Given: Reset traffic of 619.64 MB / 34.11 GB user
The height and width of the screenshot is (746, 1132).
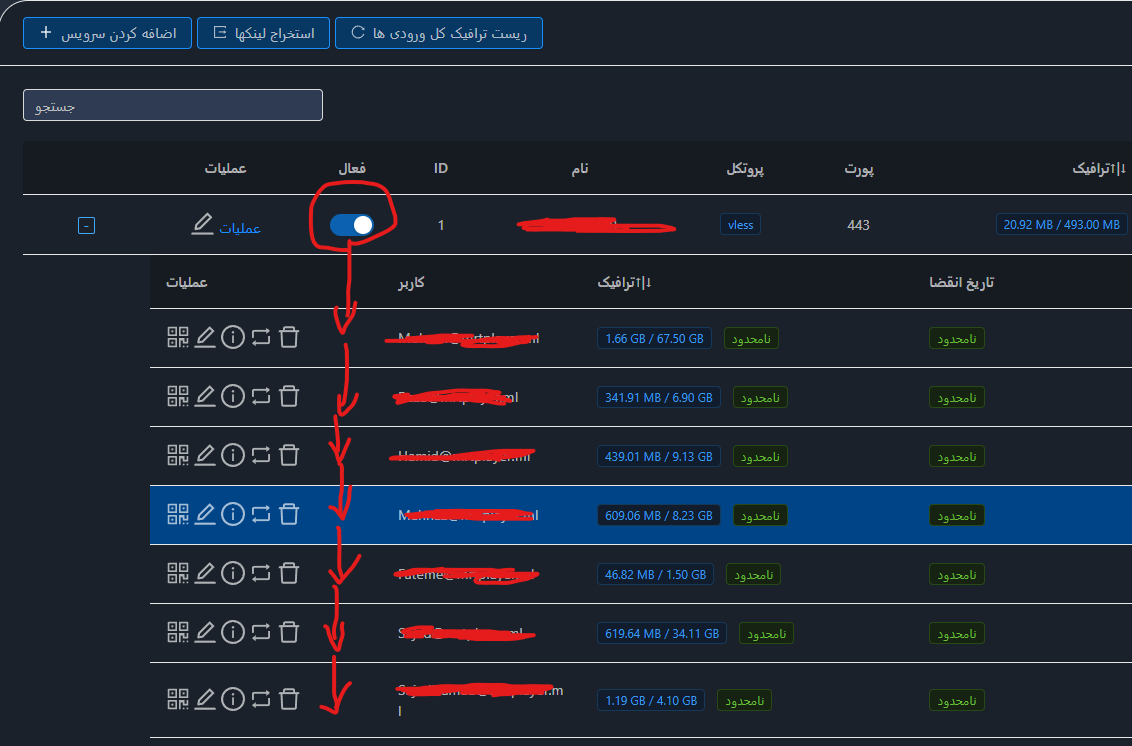Looking at the screenshot, I should (261, 633).
